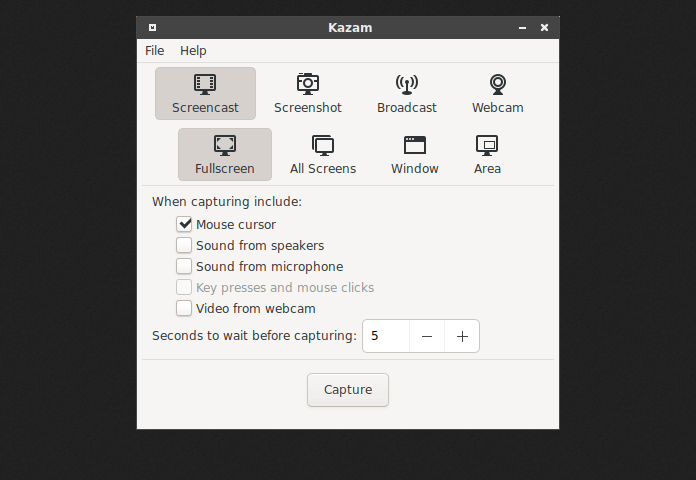Click the window menu icon in title bar
The width and height of the screenshot is (696, 480).
click(x=152, y=28)
